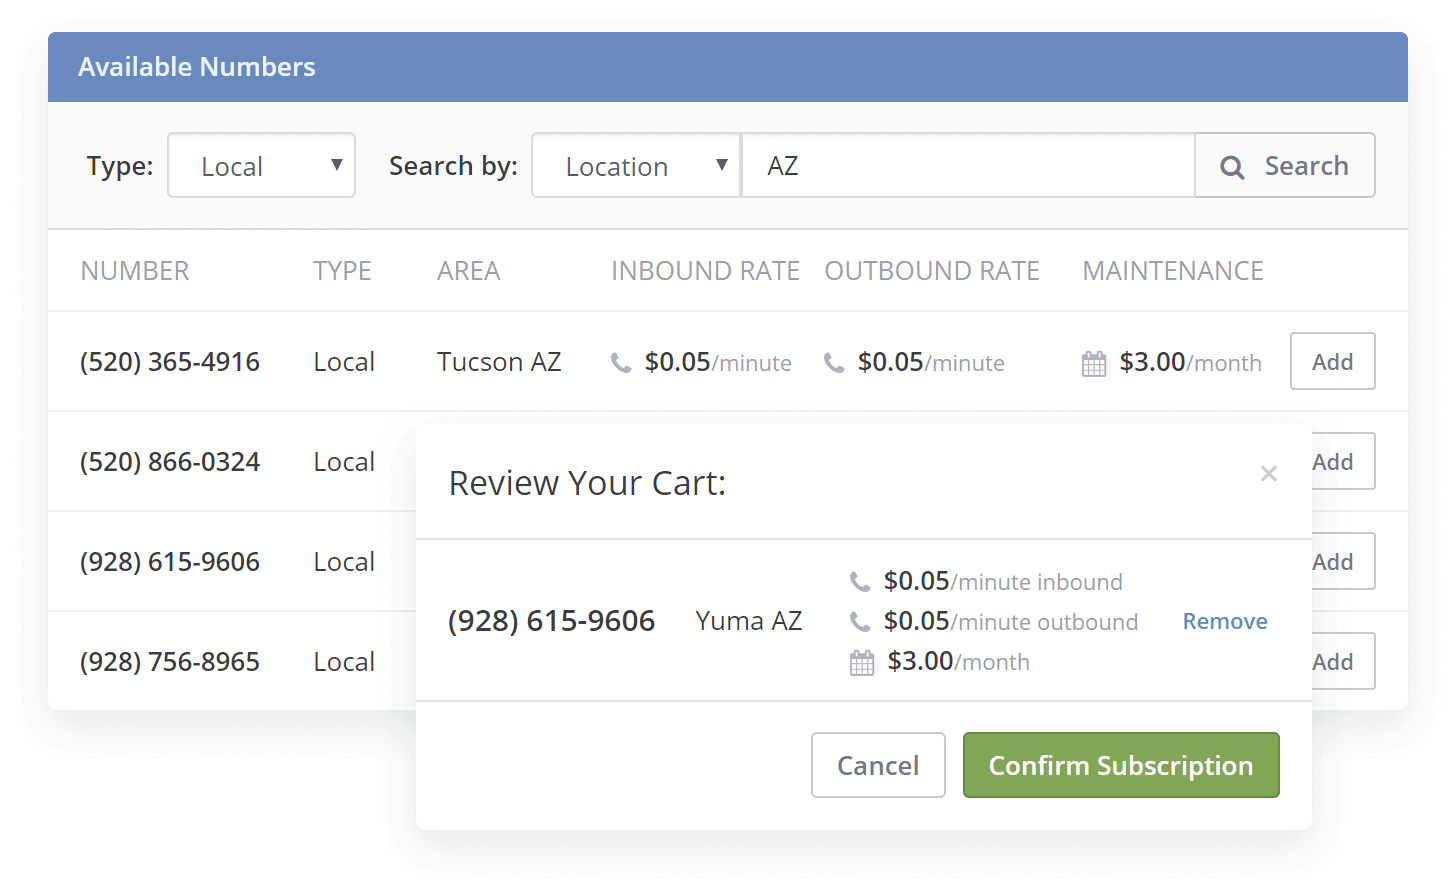Confirm the subscription for (928) 615-9606
This screenshot has height=894, width=1456.
(1120, 765)
